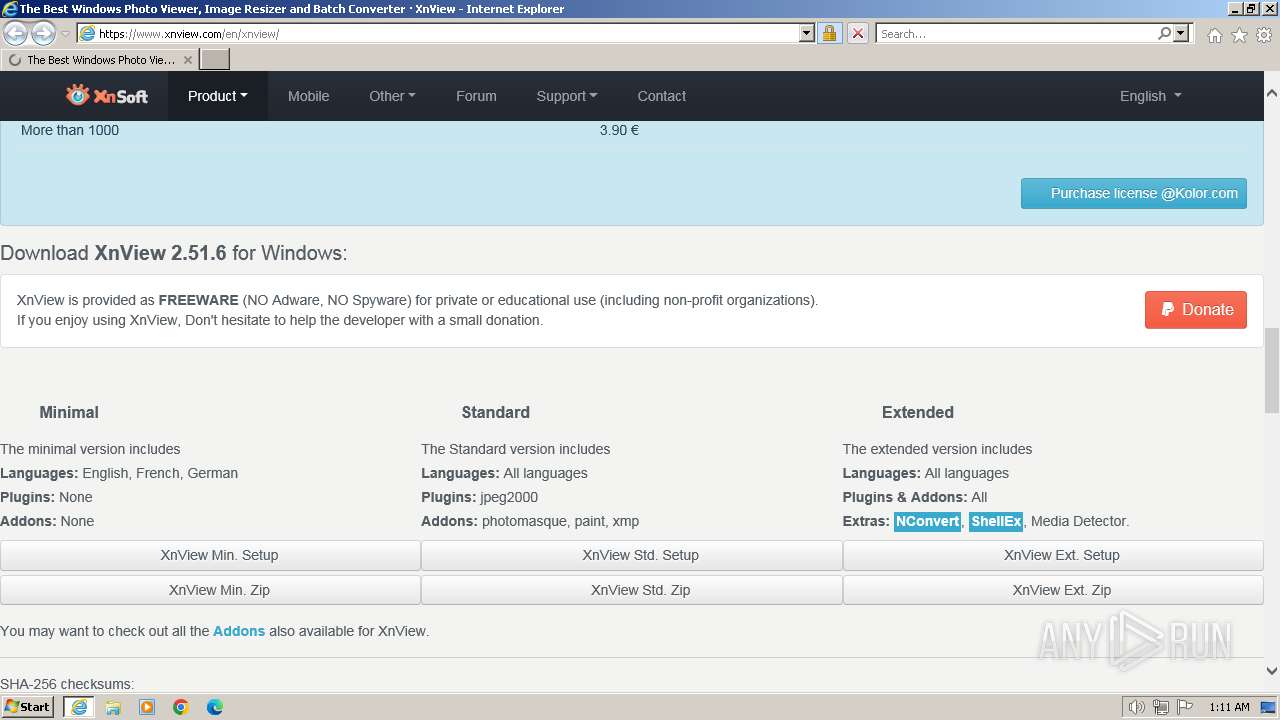Expand the address bar history dropdown

807,33
